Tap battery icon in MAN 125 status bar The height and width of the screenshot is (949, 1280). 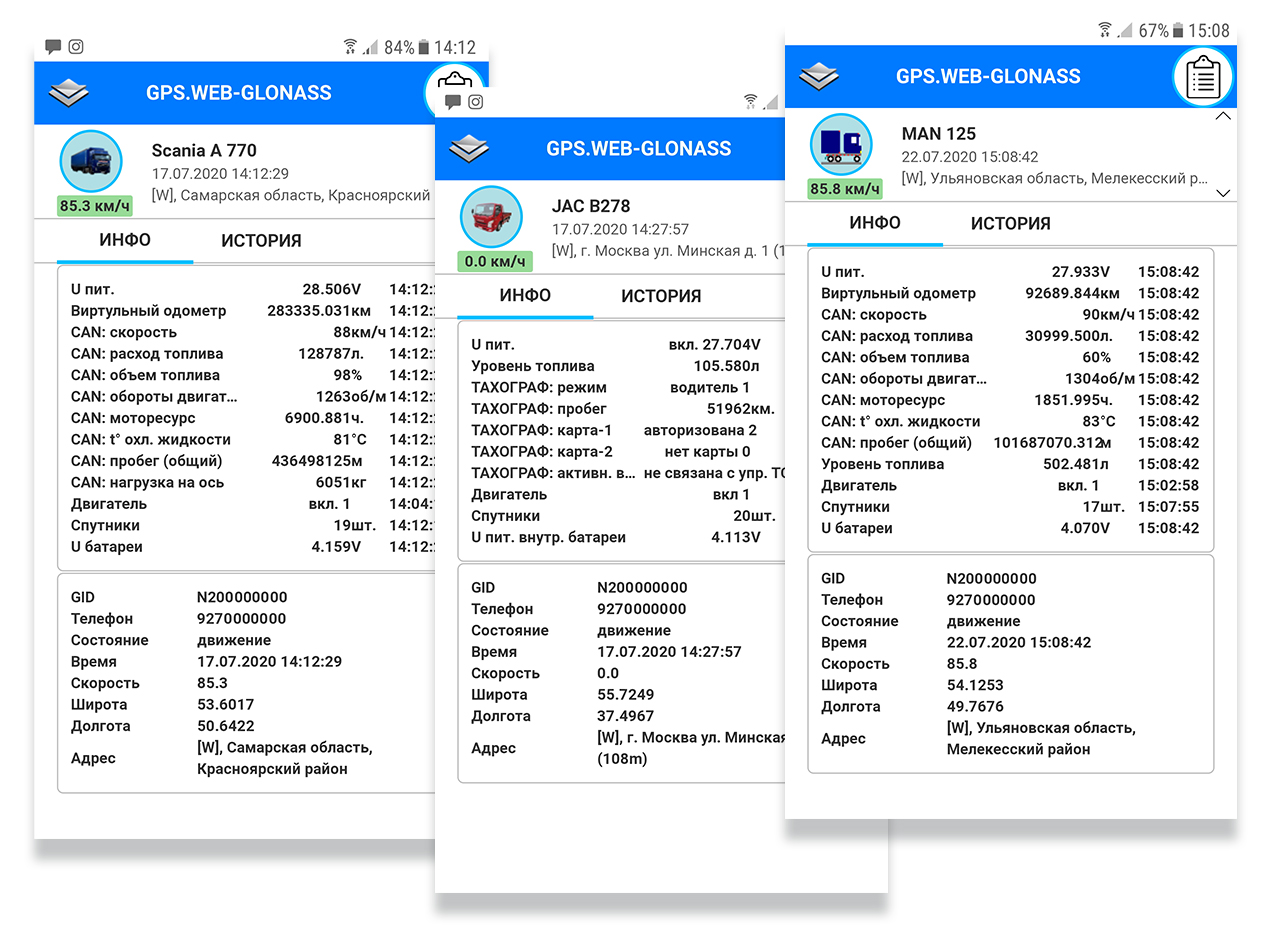click(1178, 31)
